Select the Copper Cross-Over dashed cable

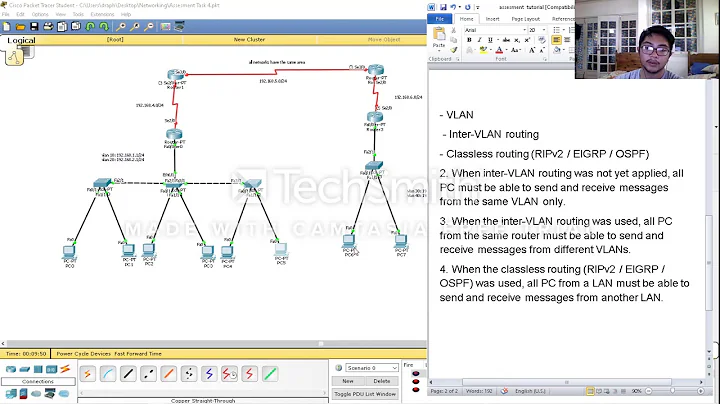(148, 374)
